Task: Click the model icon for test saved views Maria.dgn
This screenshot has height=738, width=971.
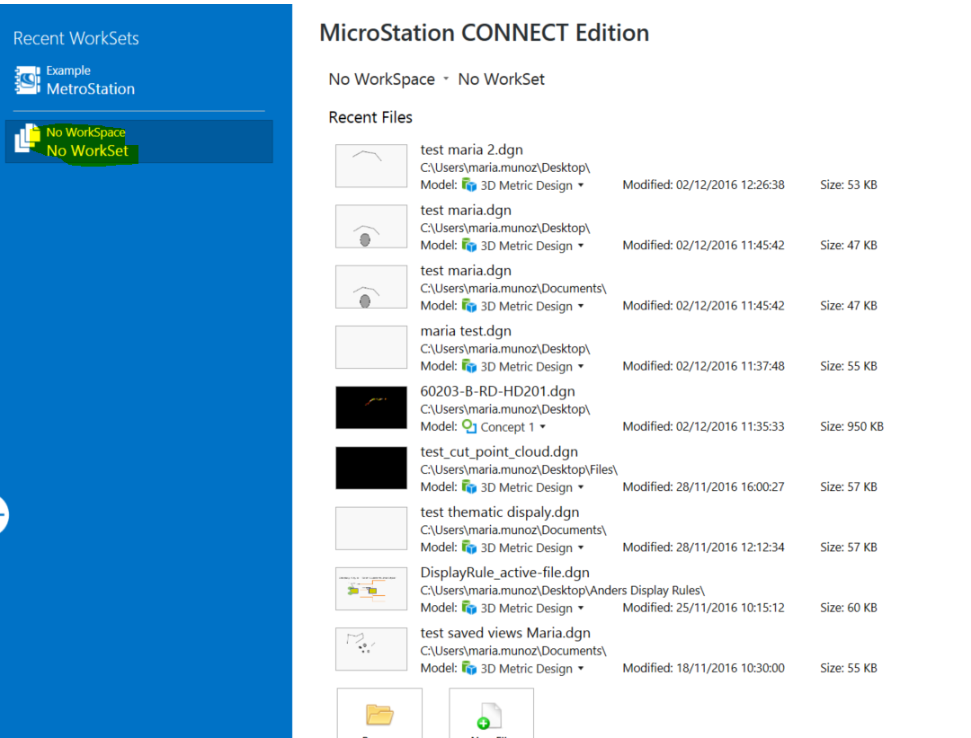Action: (469, 668)
